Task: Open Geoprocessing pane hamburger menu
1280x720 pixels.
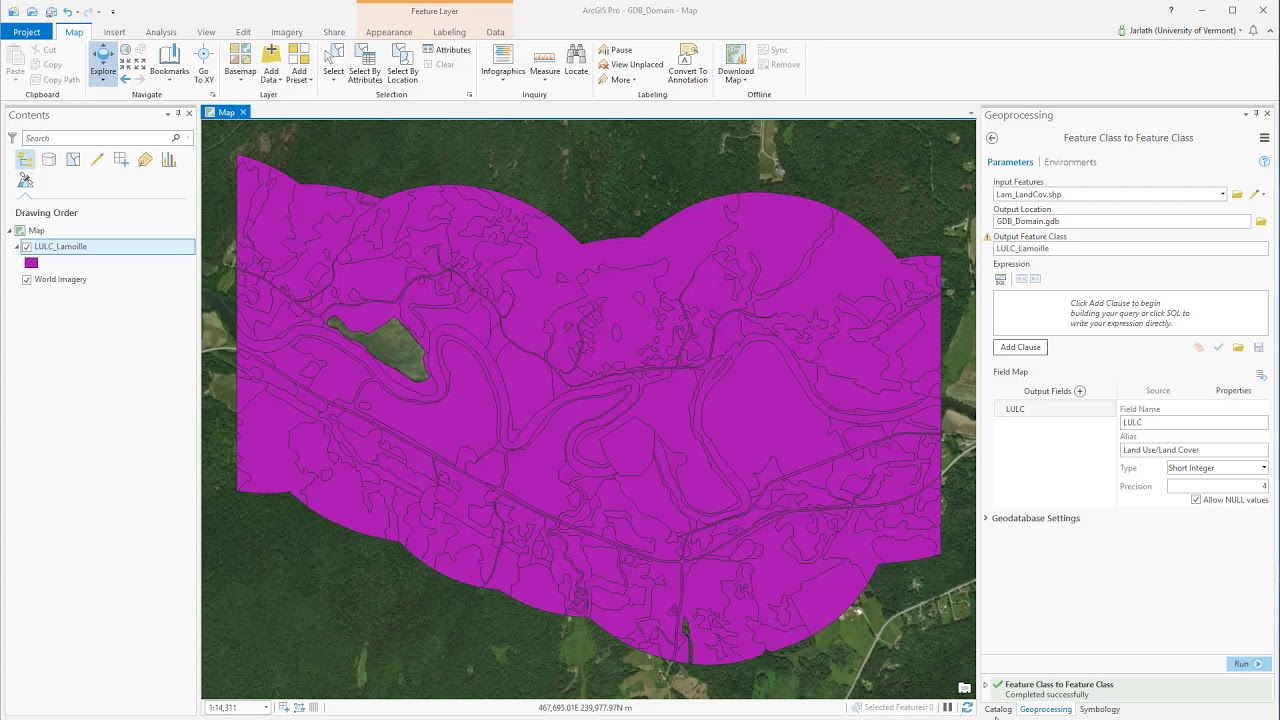Action: pos(1264,138)
